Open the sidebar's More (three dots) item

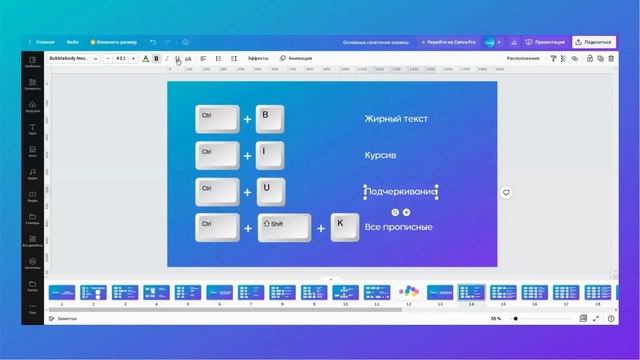click(33, 308)
